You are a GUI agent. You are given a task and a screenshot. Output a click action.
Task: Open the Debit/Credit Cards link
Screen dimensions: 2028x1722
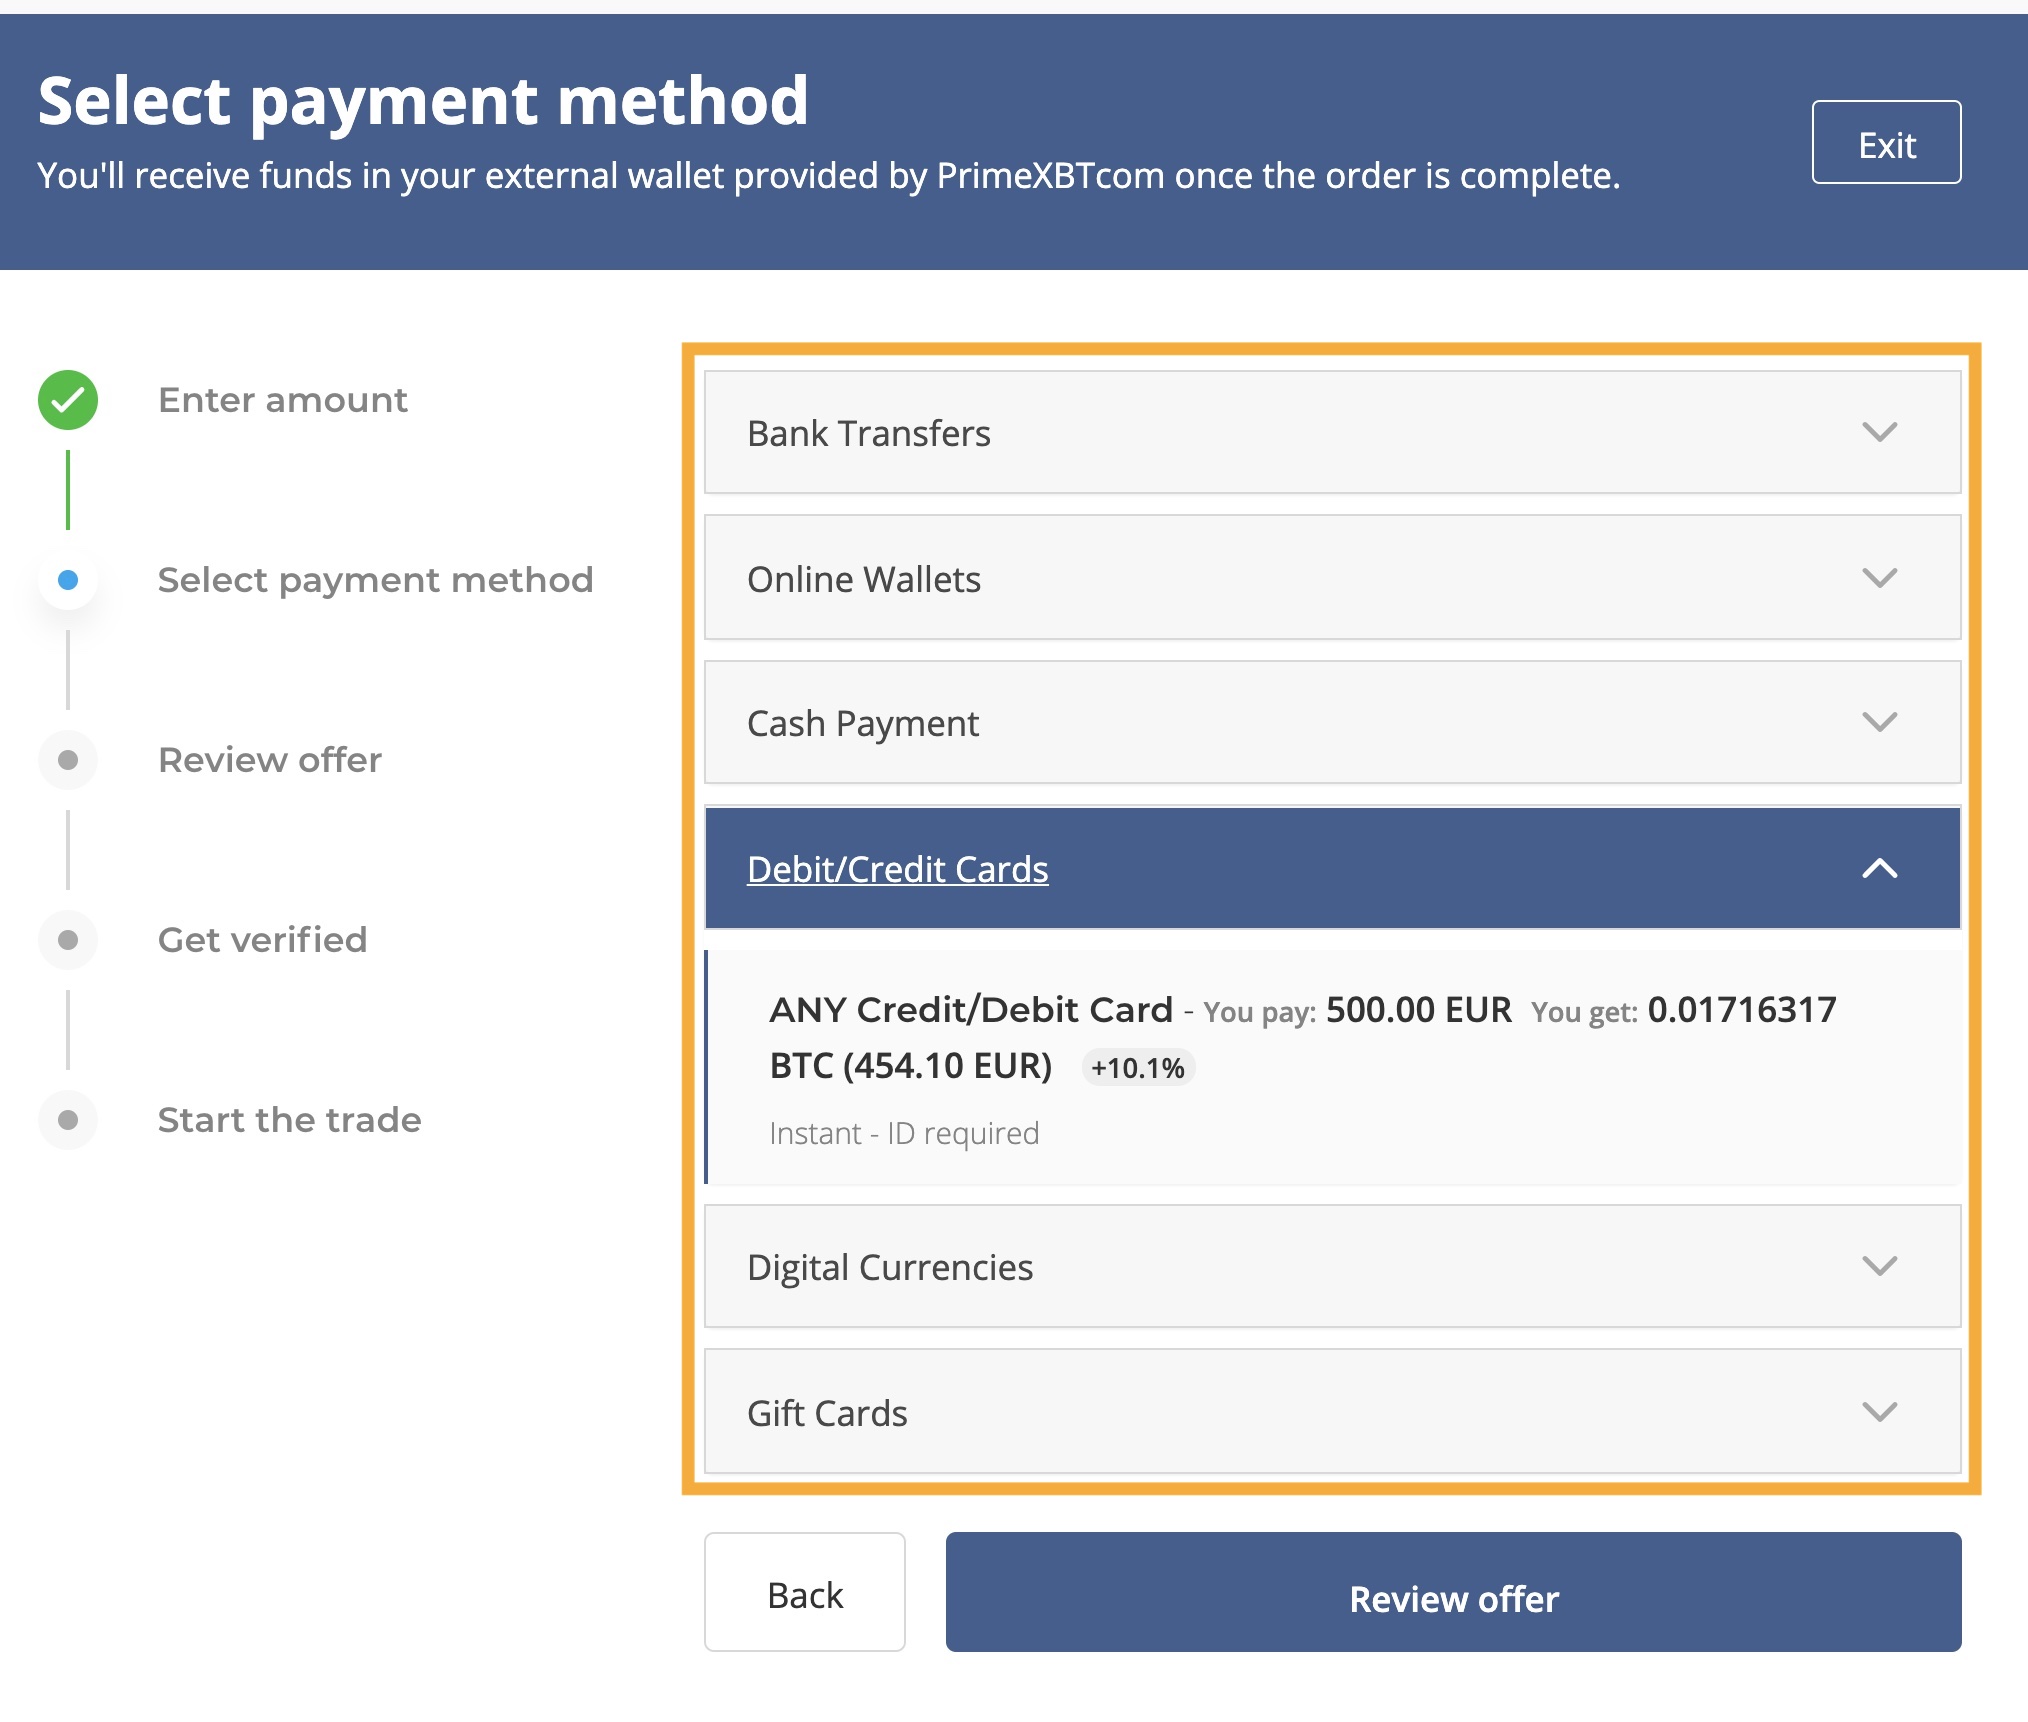click(x=897, y=869)
